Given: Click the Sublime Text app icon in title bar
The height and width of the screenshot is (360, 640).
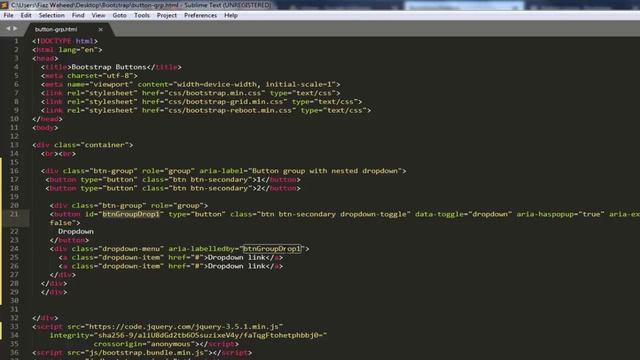Looking at the screenshot, I should point(4,5).
